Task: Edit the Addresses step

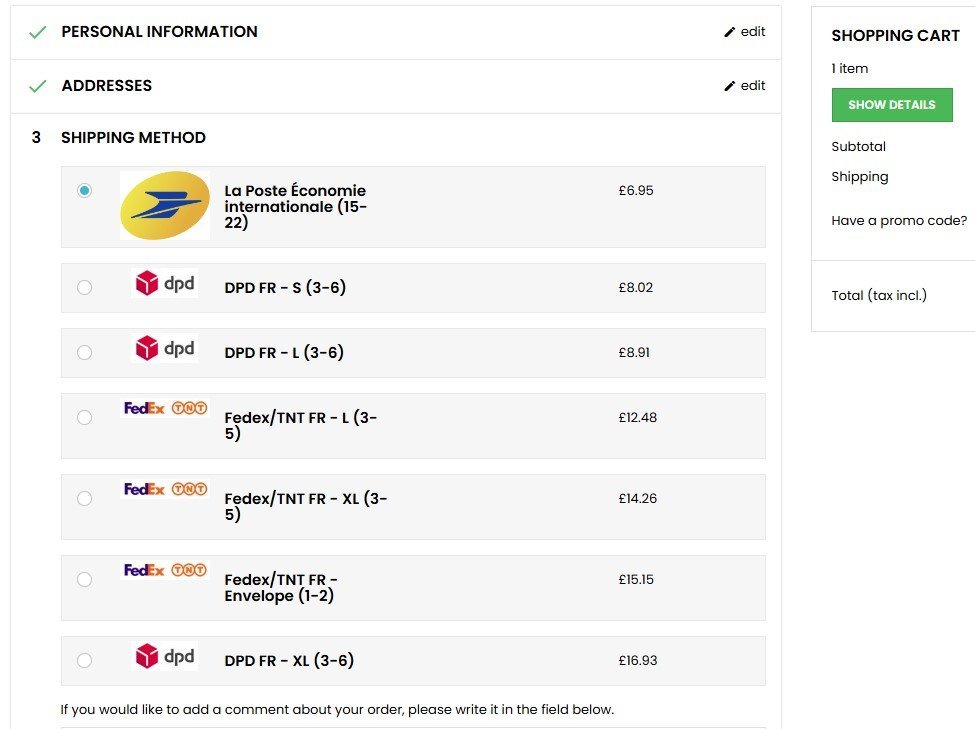Action: pyautogui.click(x=745, y=86)
